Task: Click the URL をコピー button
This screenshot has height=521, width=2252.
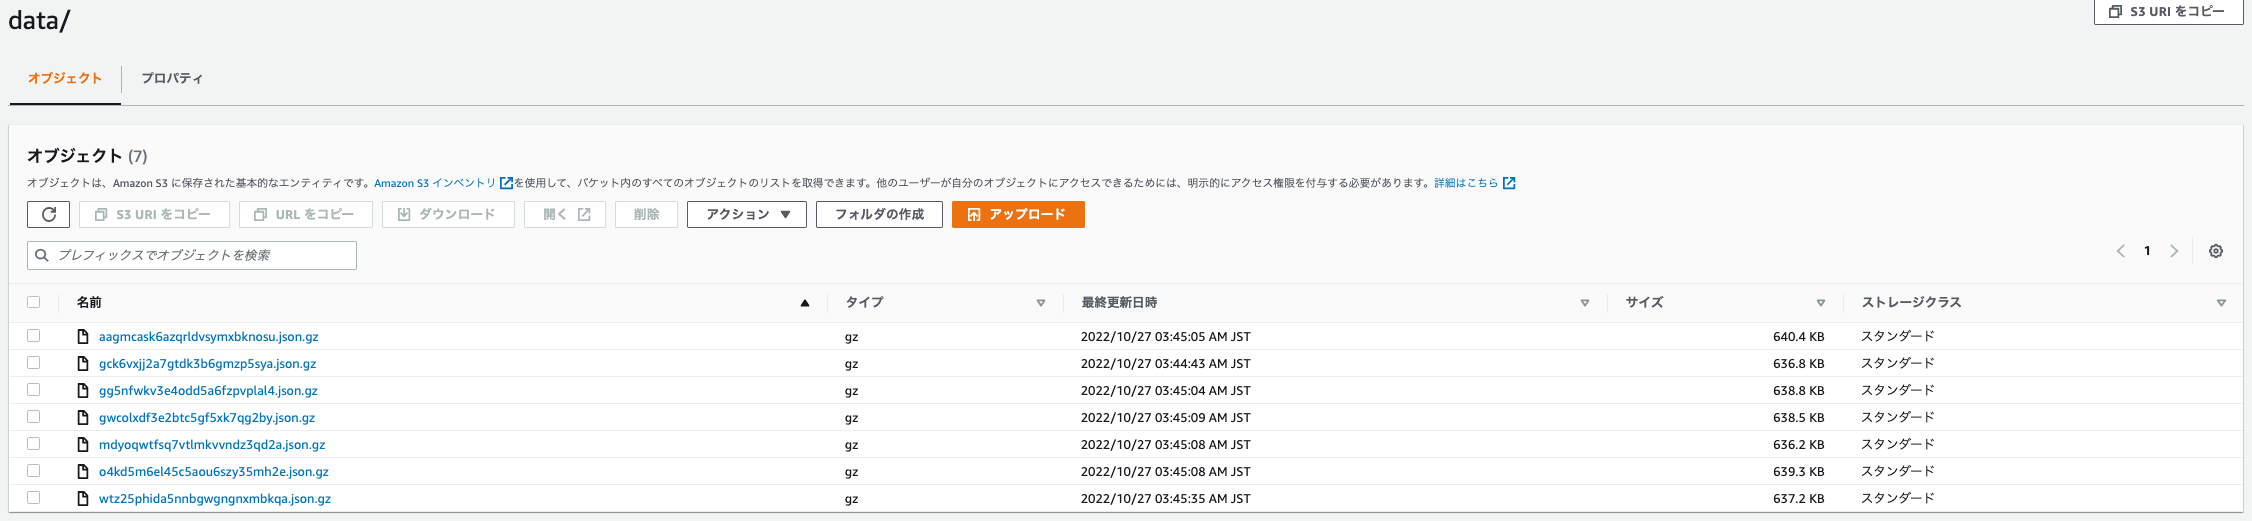Action: coord(305,214)
